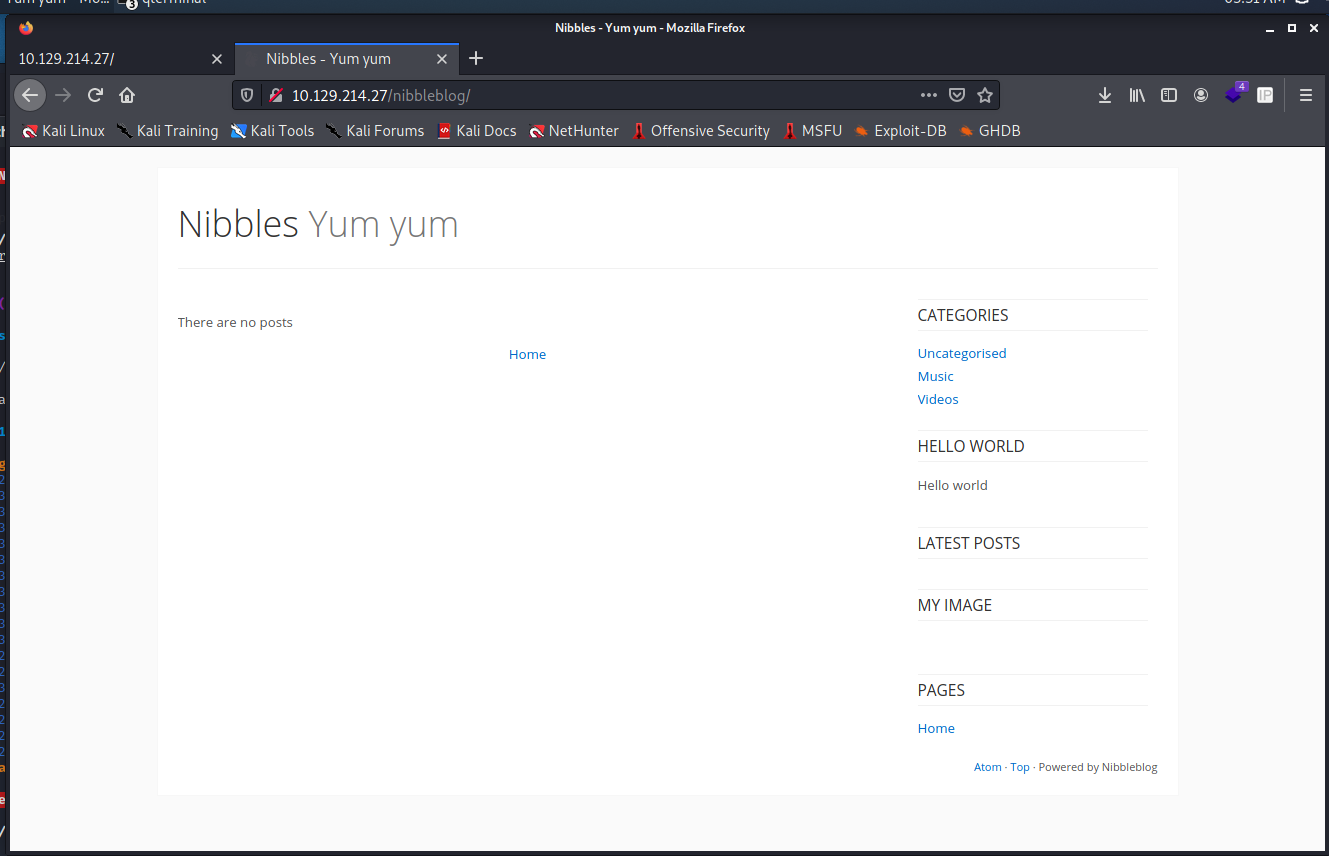
Task: Go to the Firefox home page icon
Action: (127, 95)
